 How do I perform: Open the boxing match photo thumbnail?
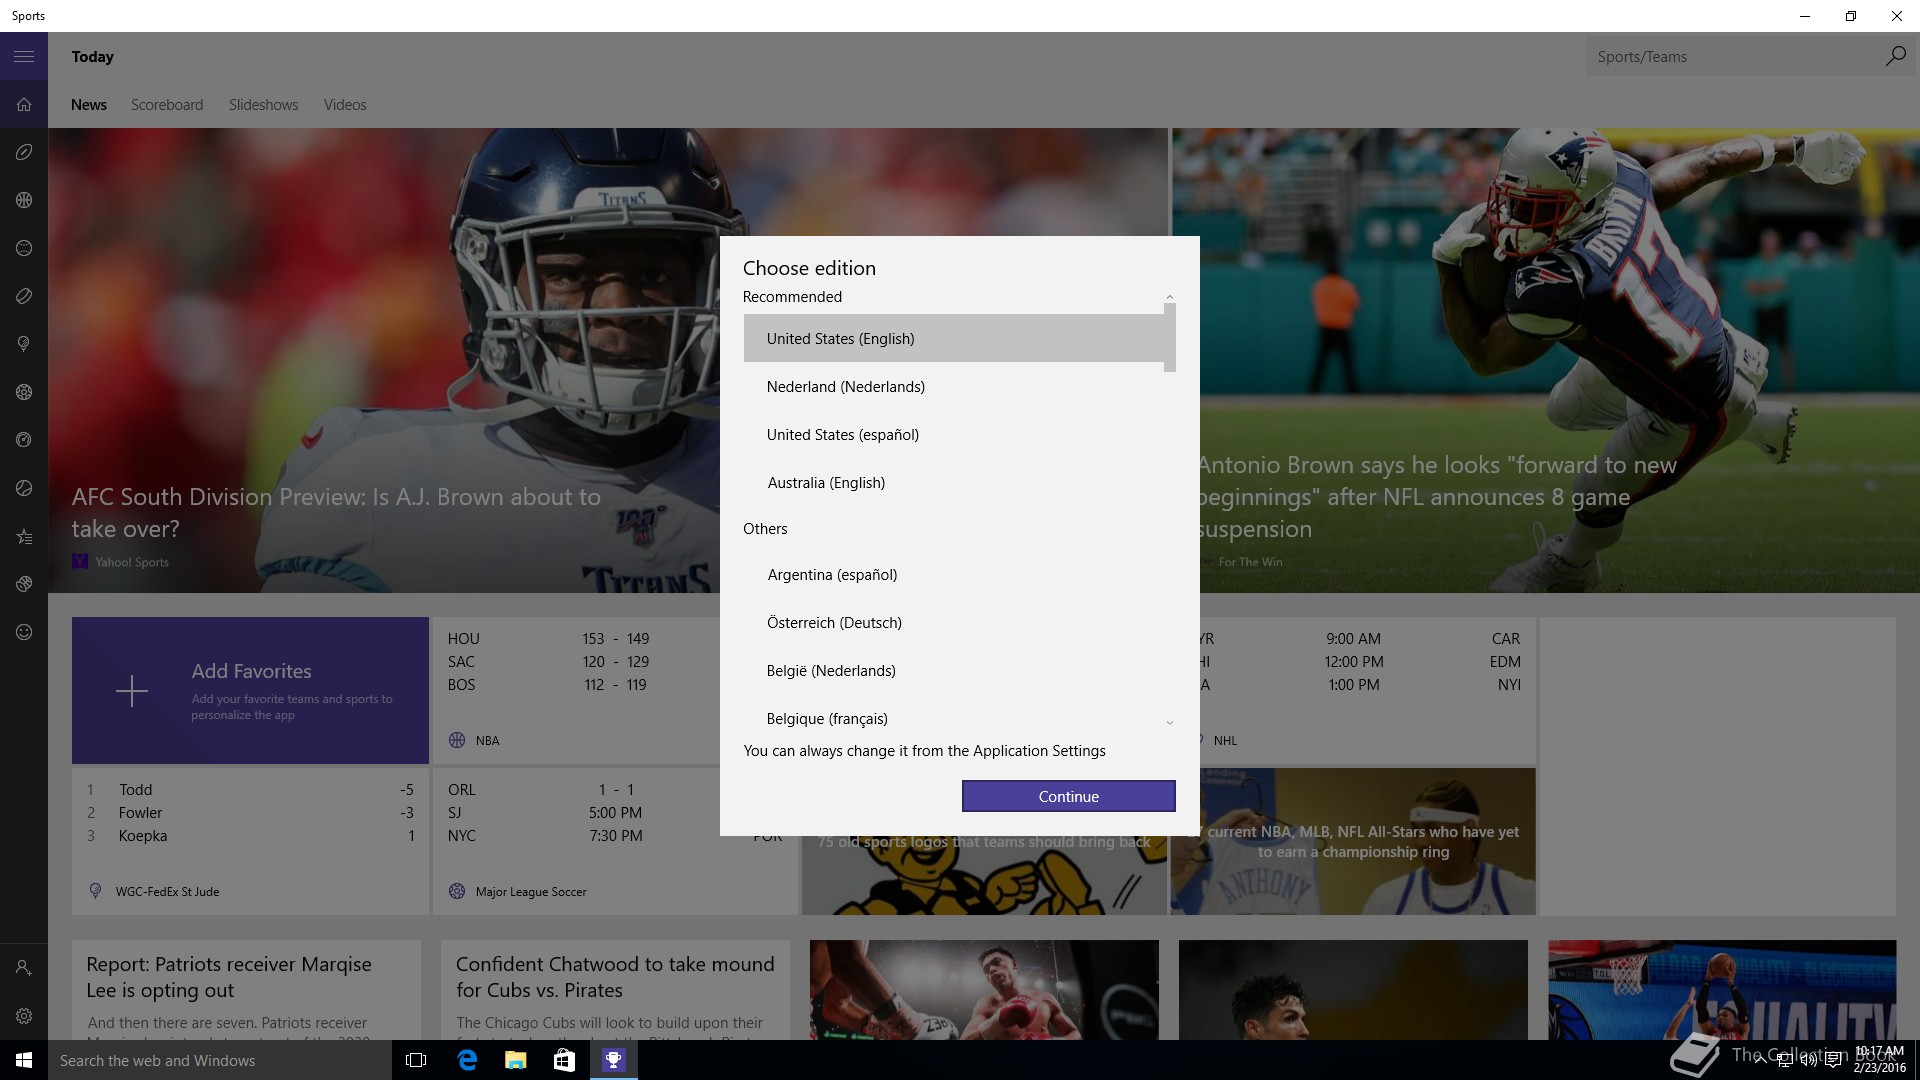pos(984,990)
